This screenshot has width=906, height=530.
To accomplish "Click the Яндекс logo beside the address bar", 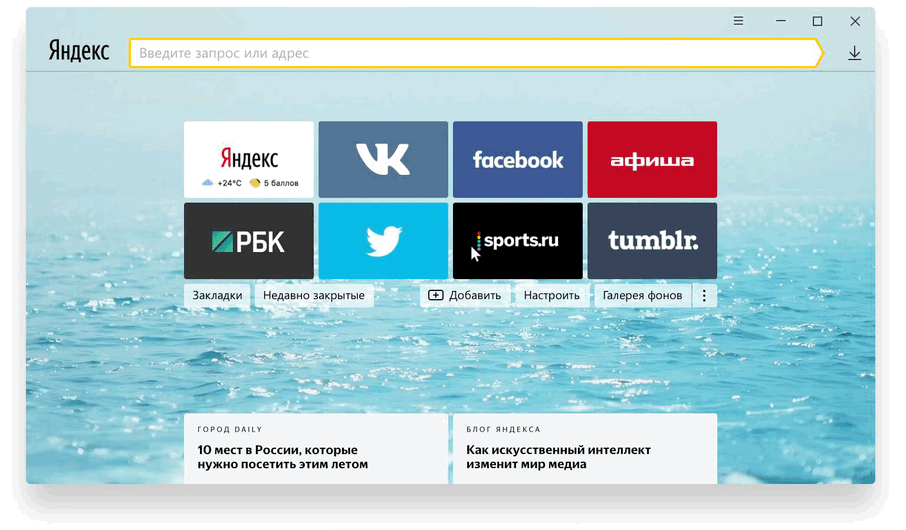I will click(79, 51).
